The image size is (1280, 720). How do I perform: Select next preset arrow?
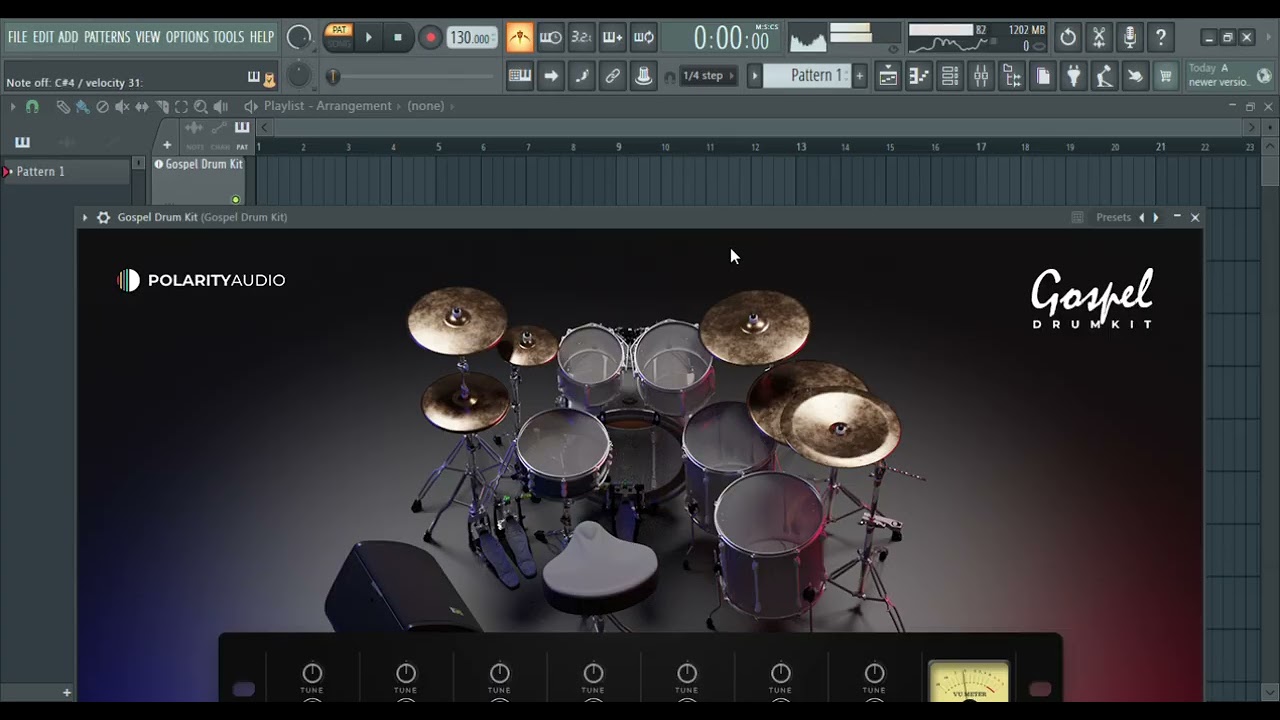[x=1156, y=217]
